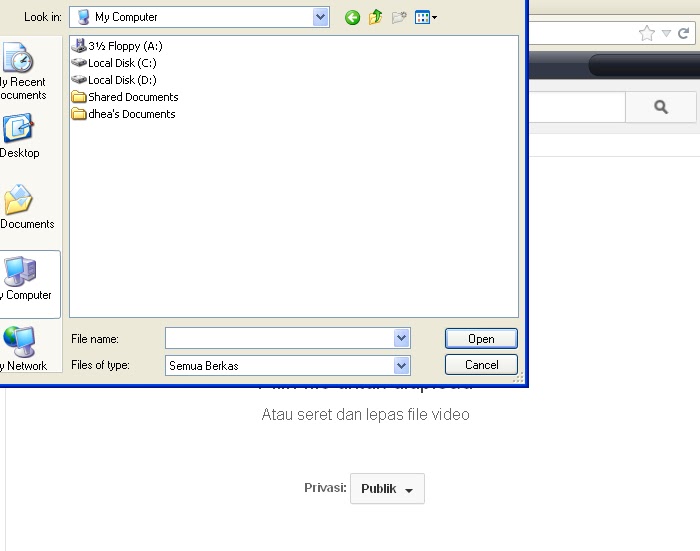
Task: Select My Computer in places bar
Action: 28,284
